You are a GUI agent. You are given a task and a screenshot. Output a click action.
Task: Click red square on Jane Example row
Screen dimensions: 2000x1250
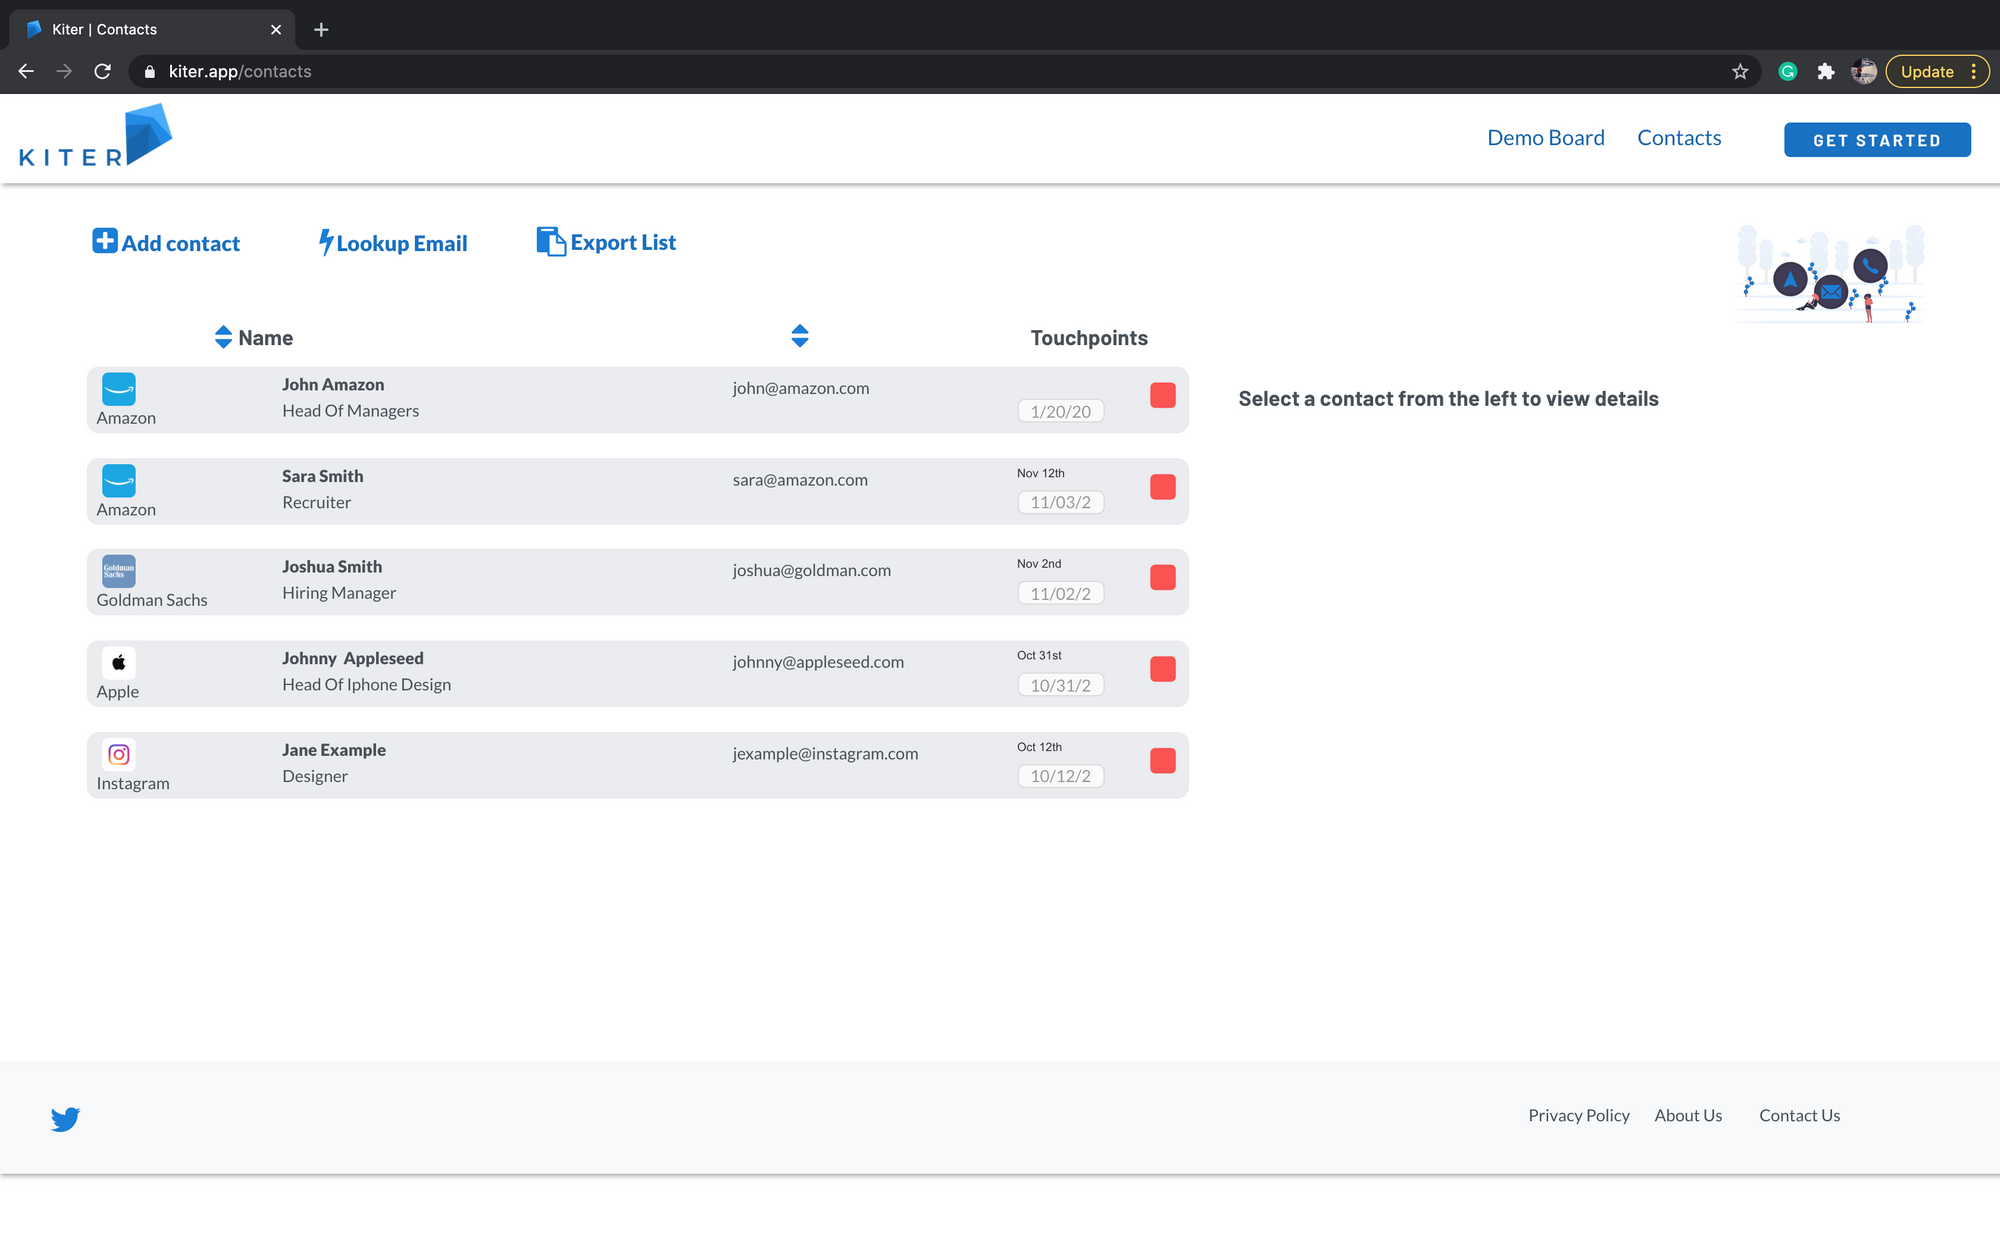pyautogui.click(x=1162, y=761)
